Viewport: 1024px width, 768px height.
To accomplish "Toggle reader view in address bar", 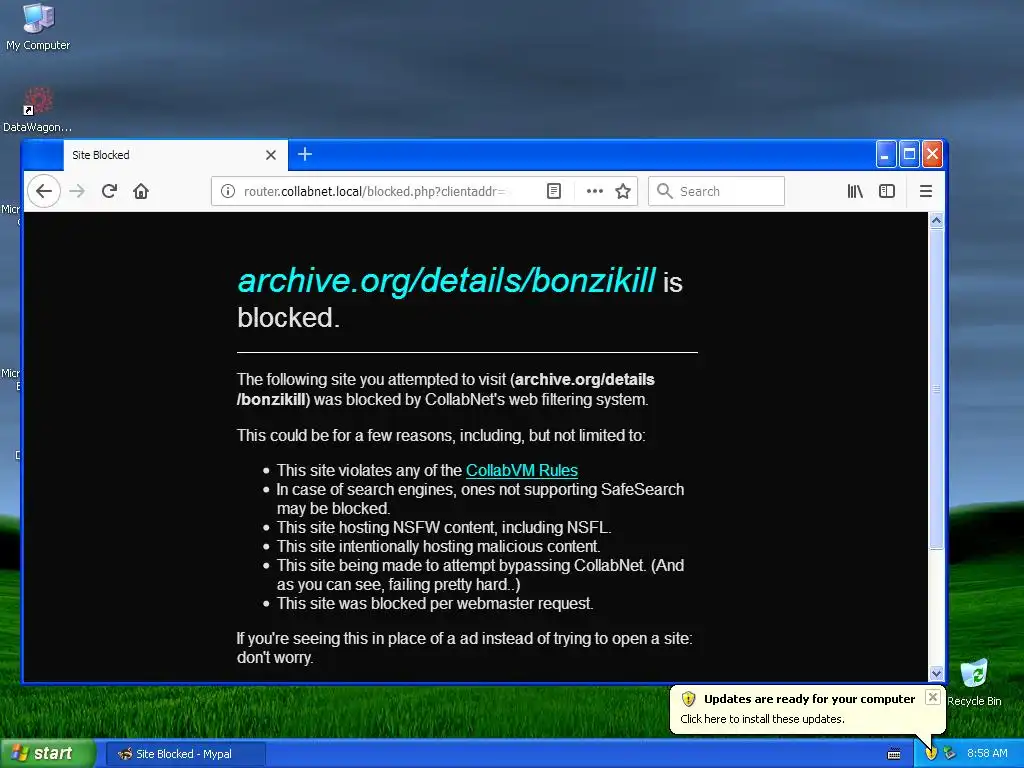I will pos(554,191).
